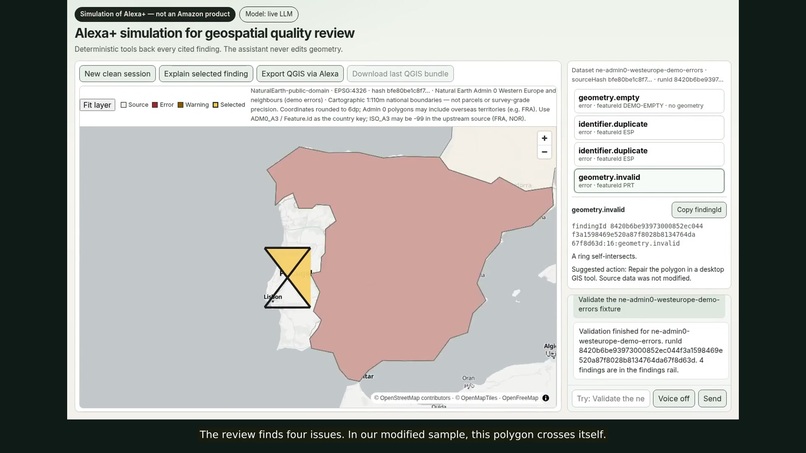This screenshot has width=806, height=453.
Task: Click the 'A ring self-intersects.' text
Action: [604, 256]
